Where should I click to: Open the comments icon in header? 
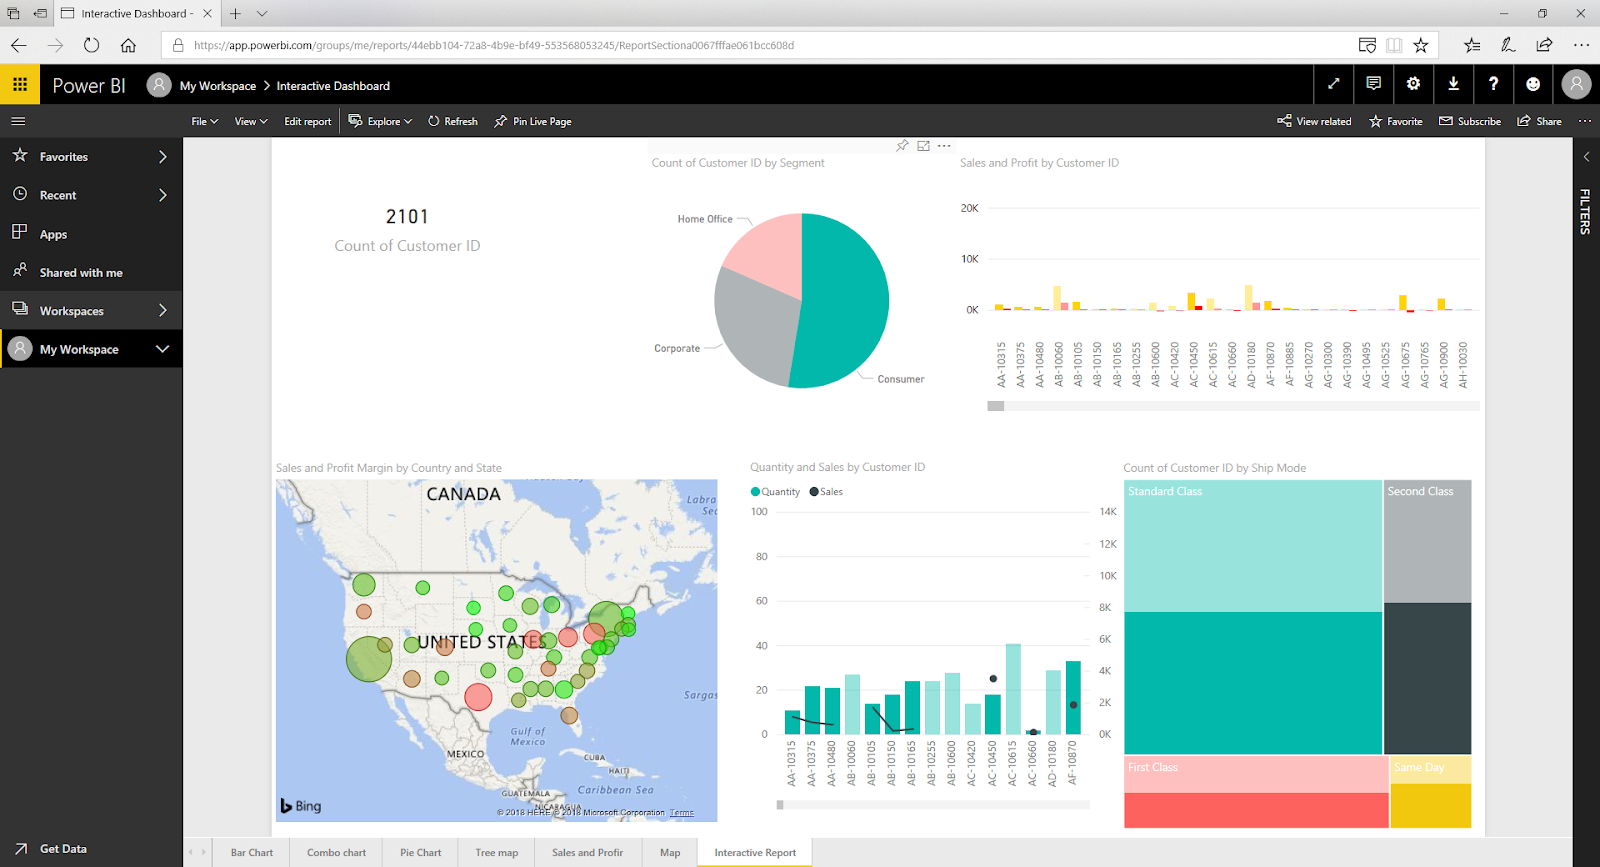coord(1373,84)
